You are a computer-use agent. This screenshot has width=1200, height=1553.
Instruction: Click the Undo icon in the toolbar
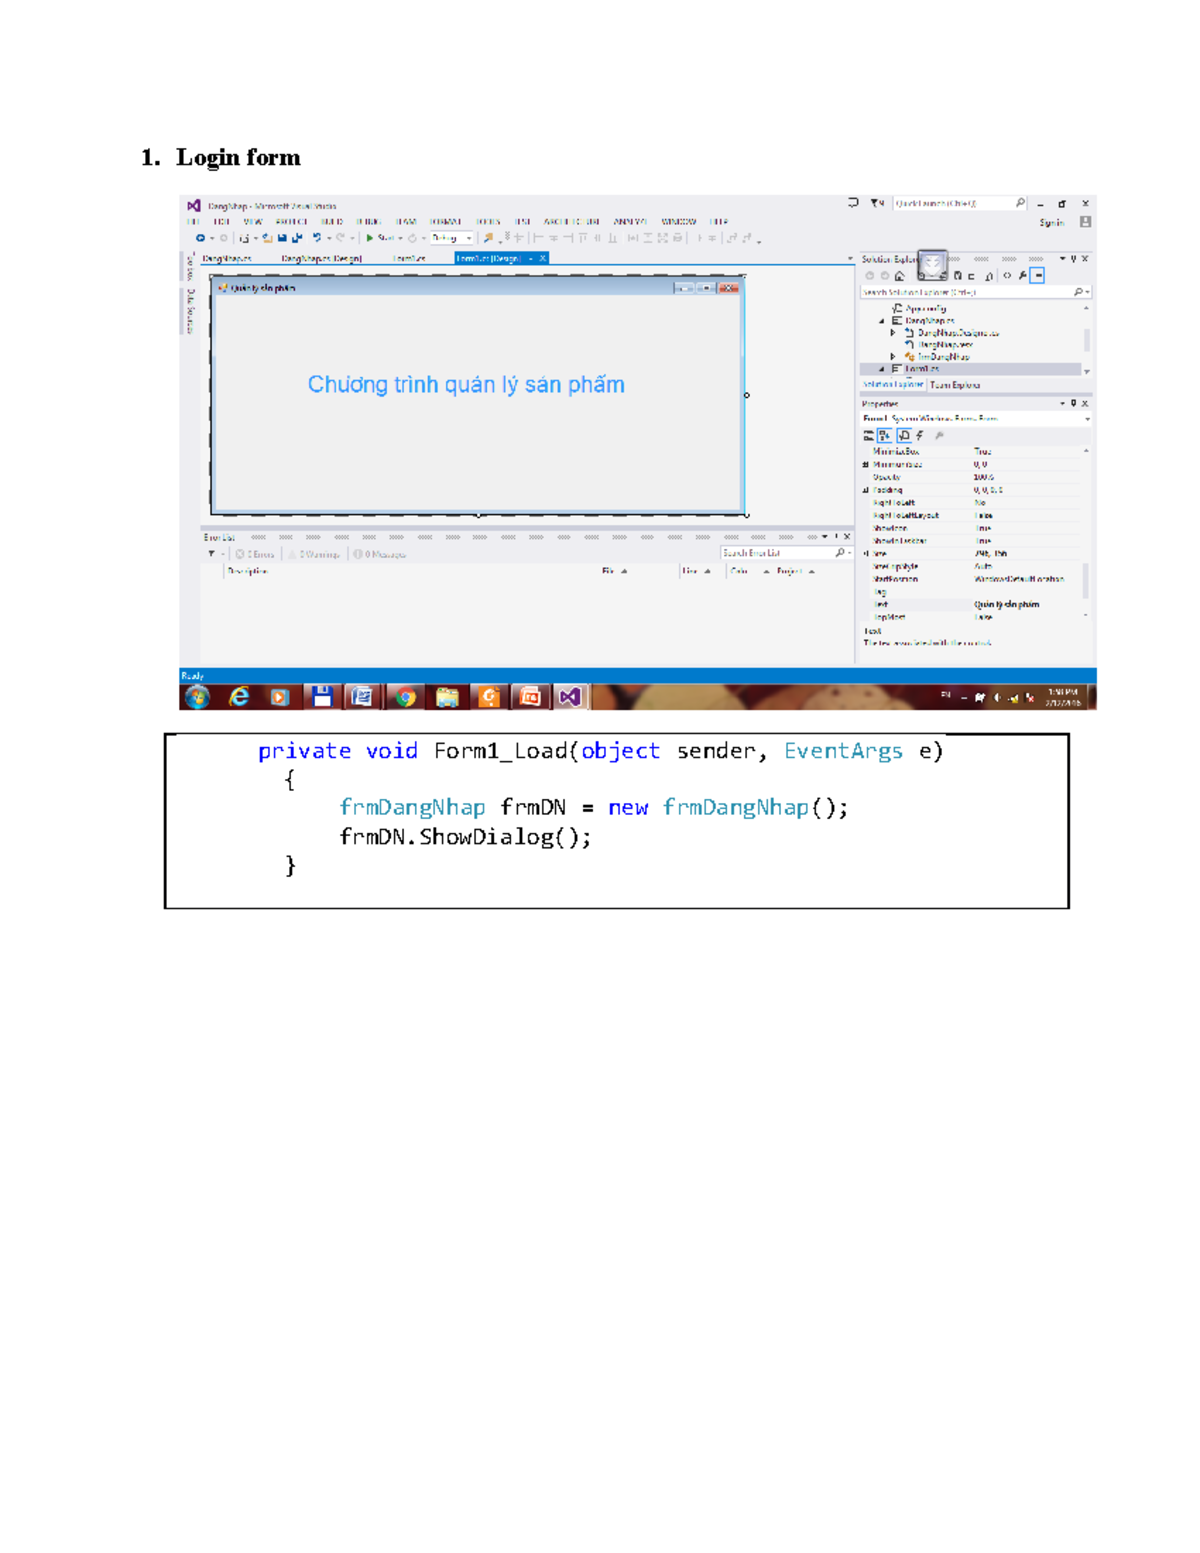(317, 238)
